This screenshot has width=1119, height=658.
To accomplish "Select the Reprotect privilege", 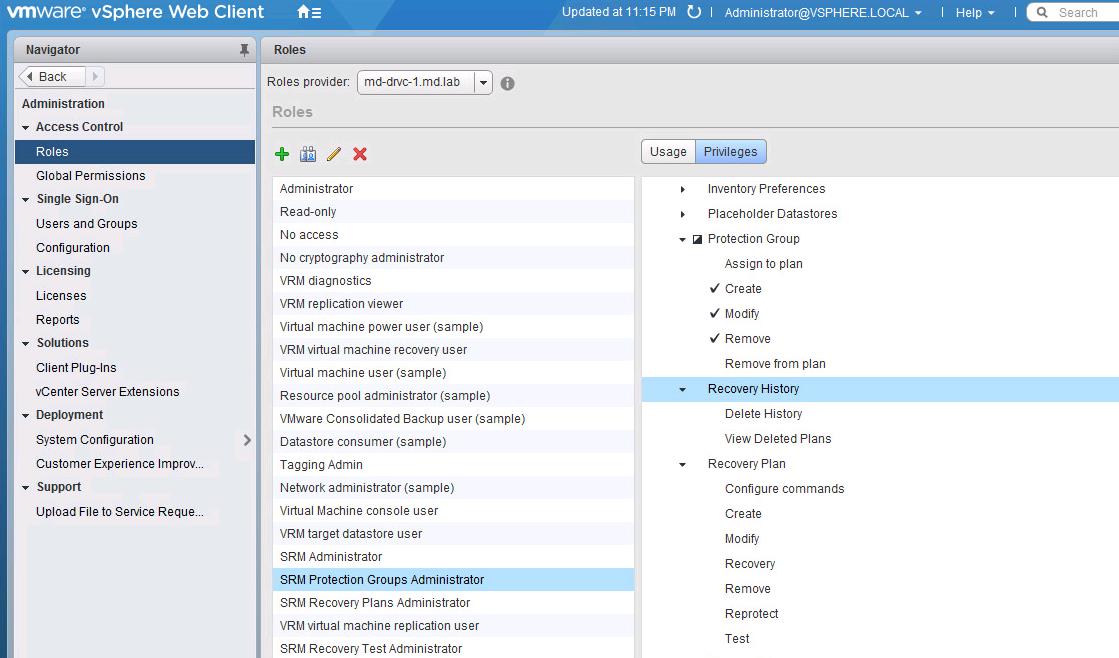I will (751, 614).
